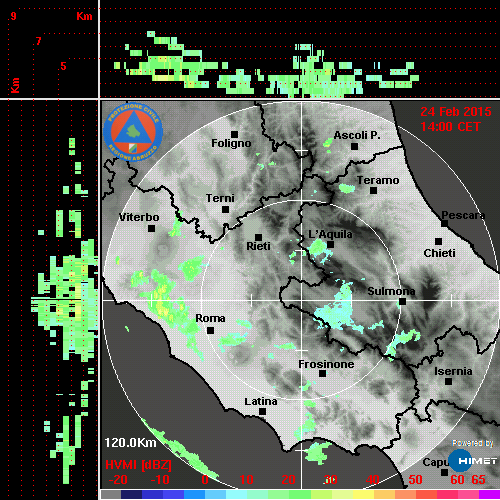Click the horizontal Km label near 9
Screen dimensions: 500x500
(x=84, y=16)
